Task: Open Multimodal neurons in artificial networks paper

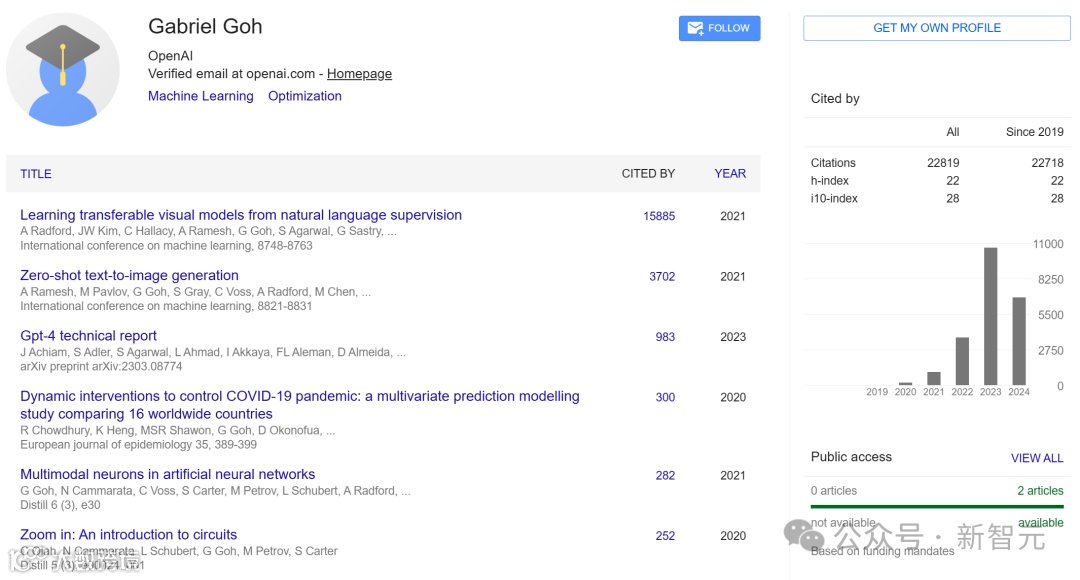Action: coord(167,475)
